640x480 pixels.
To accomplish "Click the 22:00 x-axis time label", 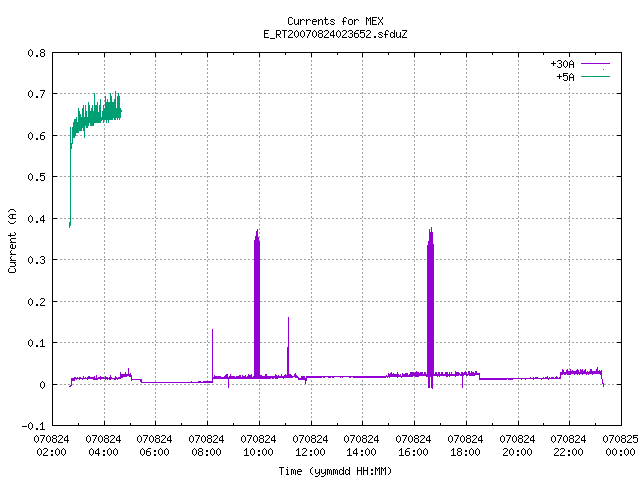I will [x=568, y=452].
